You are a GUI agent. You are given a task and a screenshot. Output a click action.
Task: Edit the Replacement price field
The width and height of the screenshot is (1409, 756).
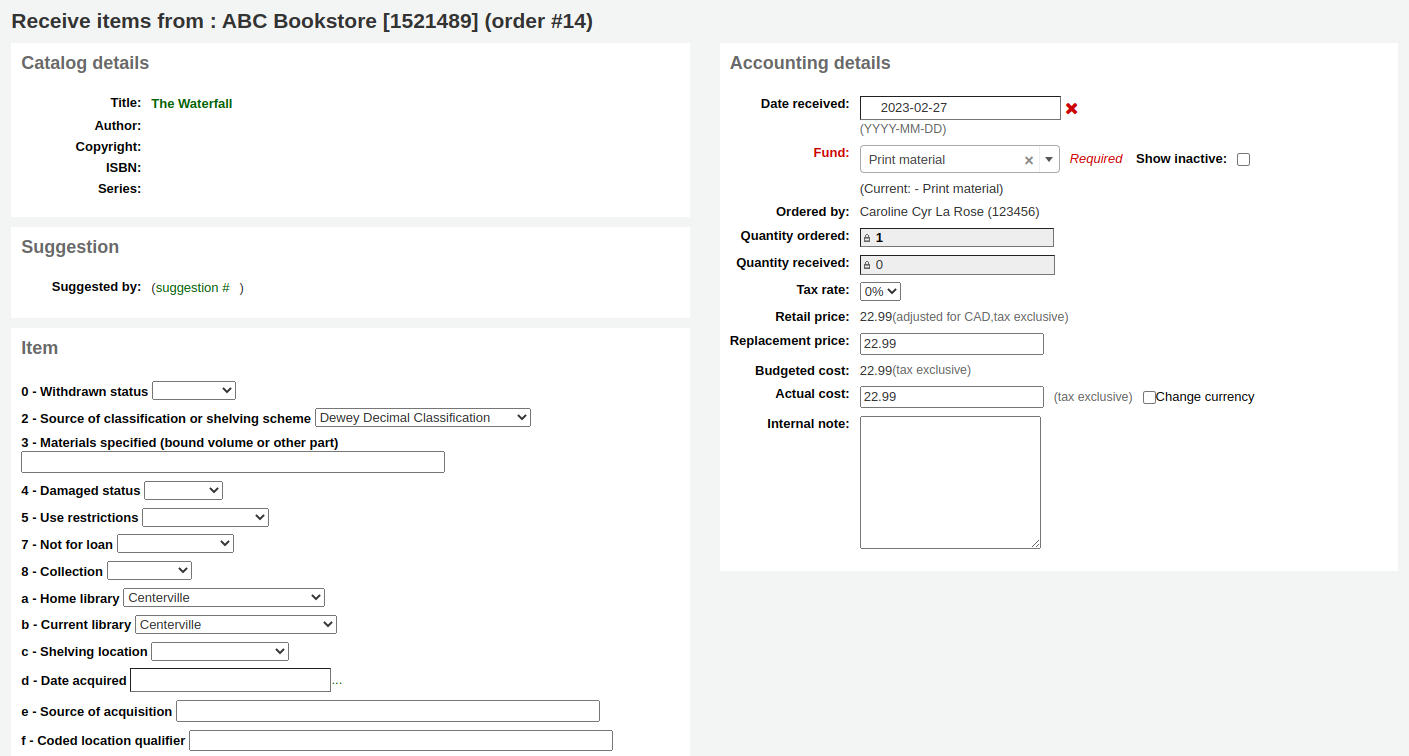coord(950,343)
